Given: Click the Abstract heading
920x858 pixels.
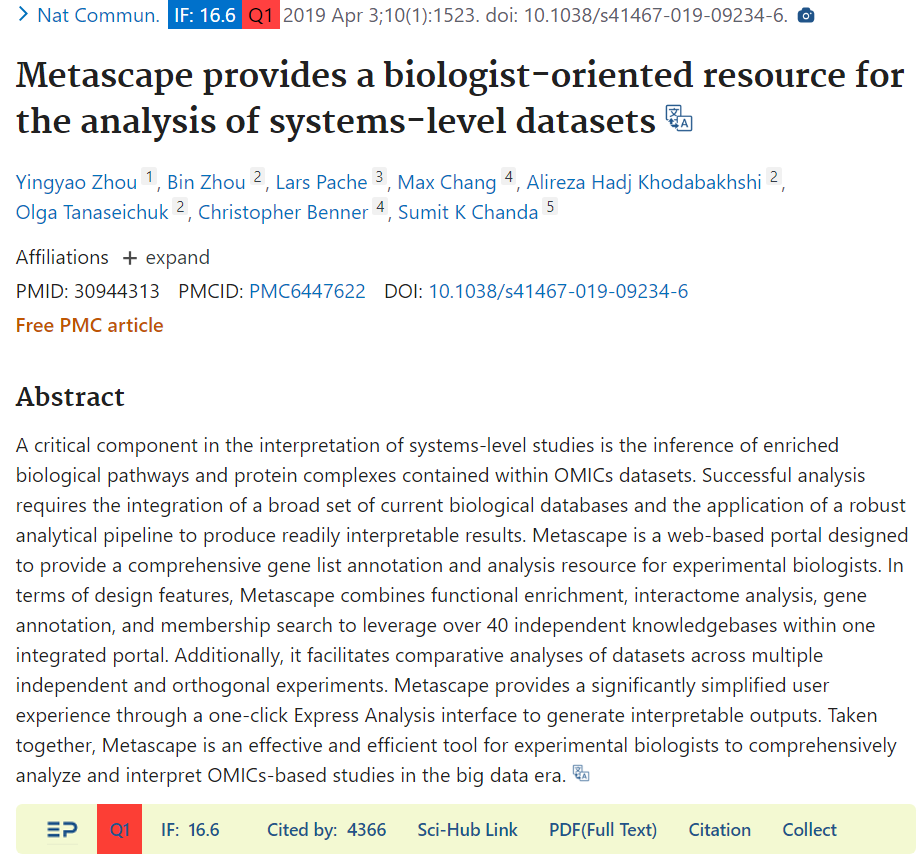Looking at the screenshot, I should tap(70, 397).
